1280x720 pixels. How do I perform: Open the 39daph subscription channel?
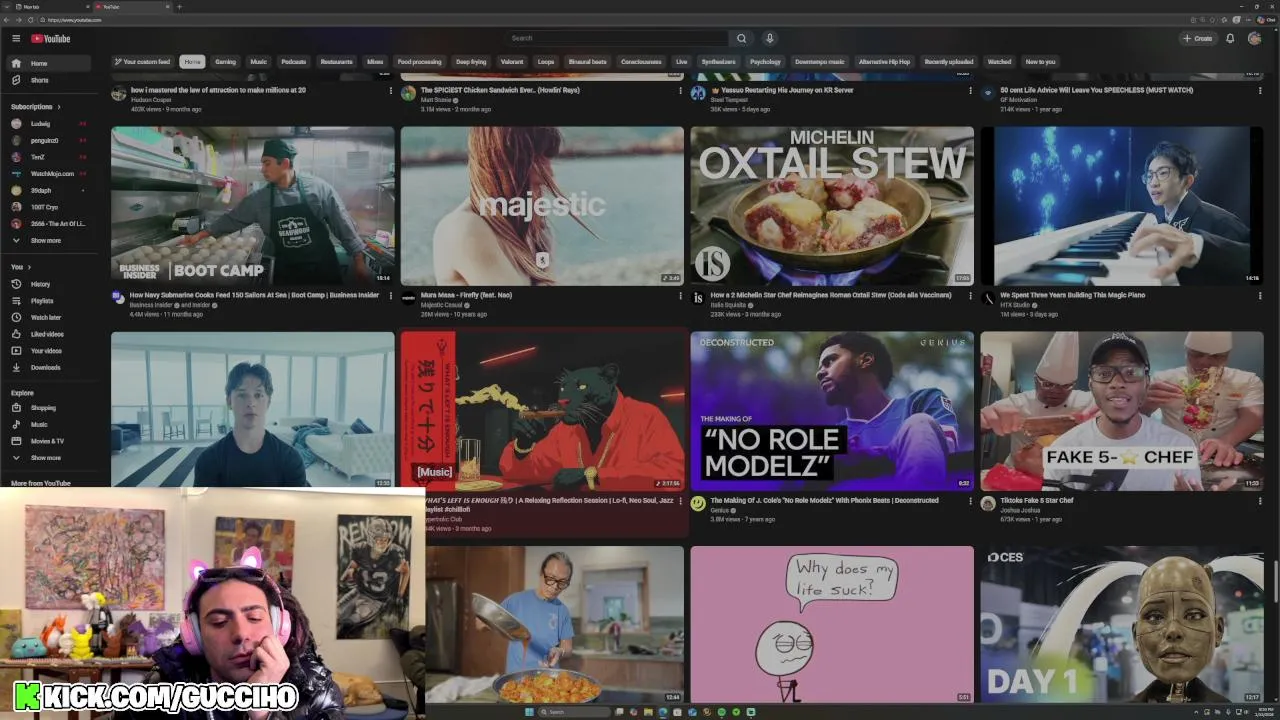coord(49,190)
